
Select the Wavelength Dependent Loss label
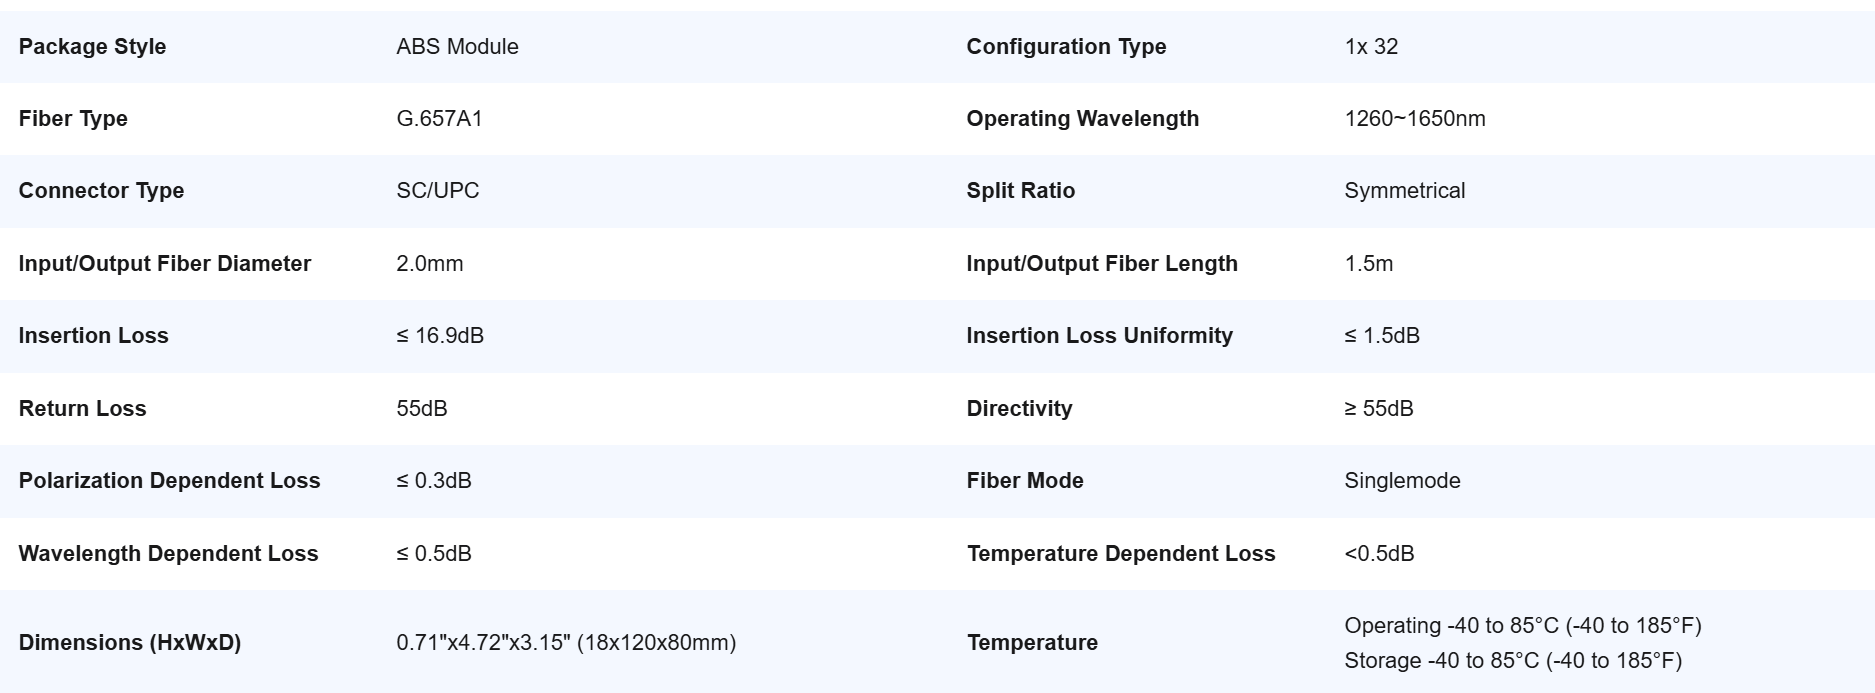point(168,554)
